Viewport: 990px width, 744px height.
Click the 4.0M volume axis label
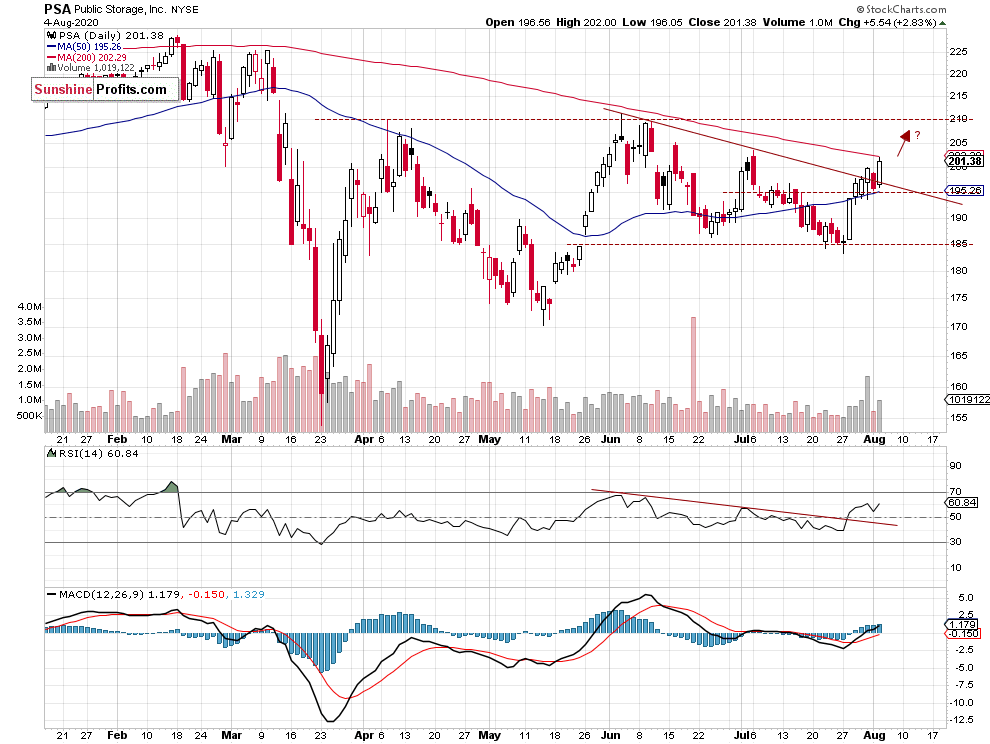click(x=30, y=307)
